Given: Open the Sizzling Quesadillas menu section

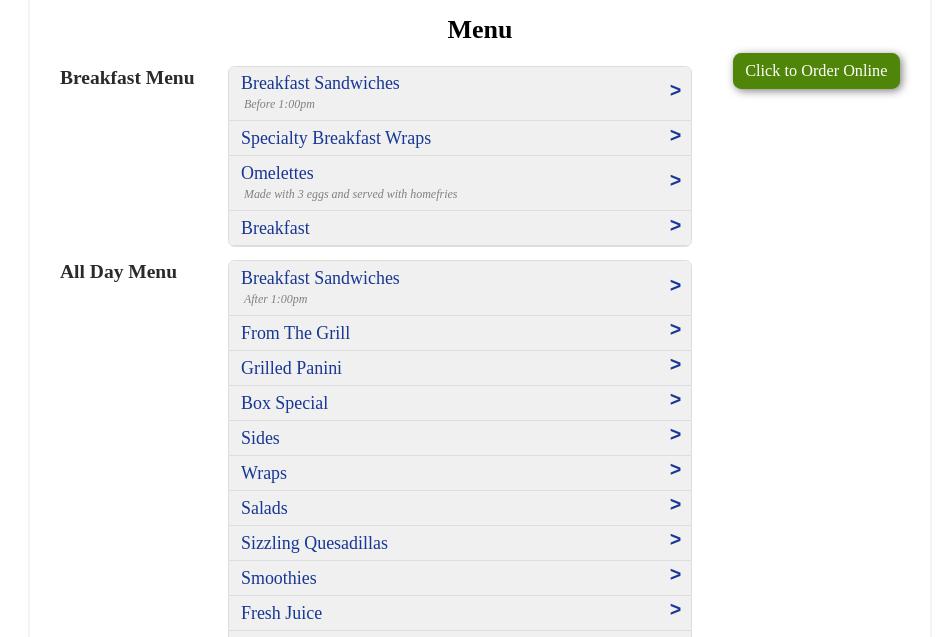Looking at the screenshot, I should click(x=314, y=543).
